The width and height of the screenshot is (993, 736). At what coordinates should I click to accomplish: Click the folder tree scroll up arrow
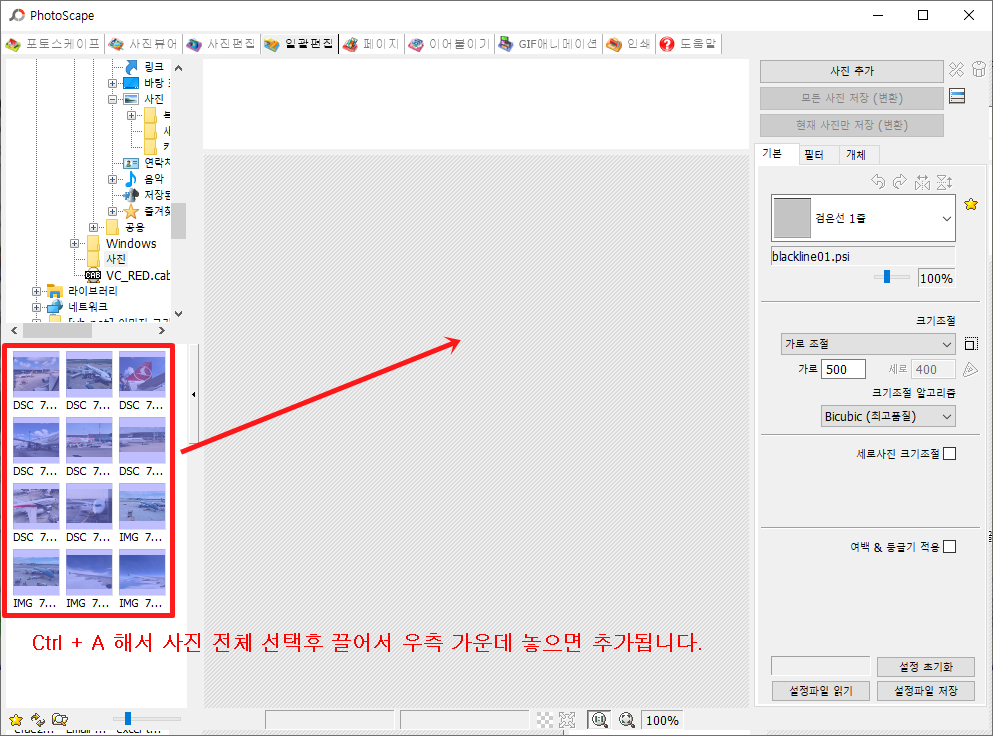(179, 68)
